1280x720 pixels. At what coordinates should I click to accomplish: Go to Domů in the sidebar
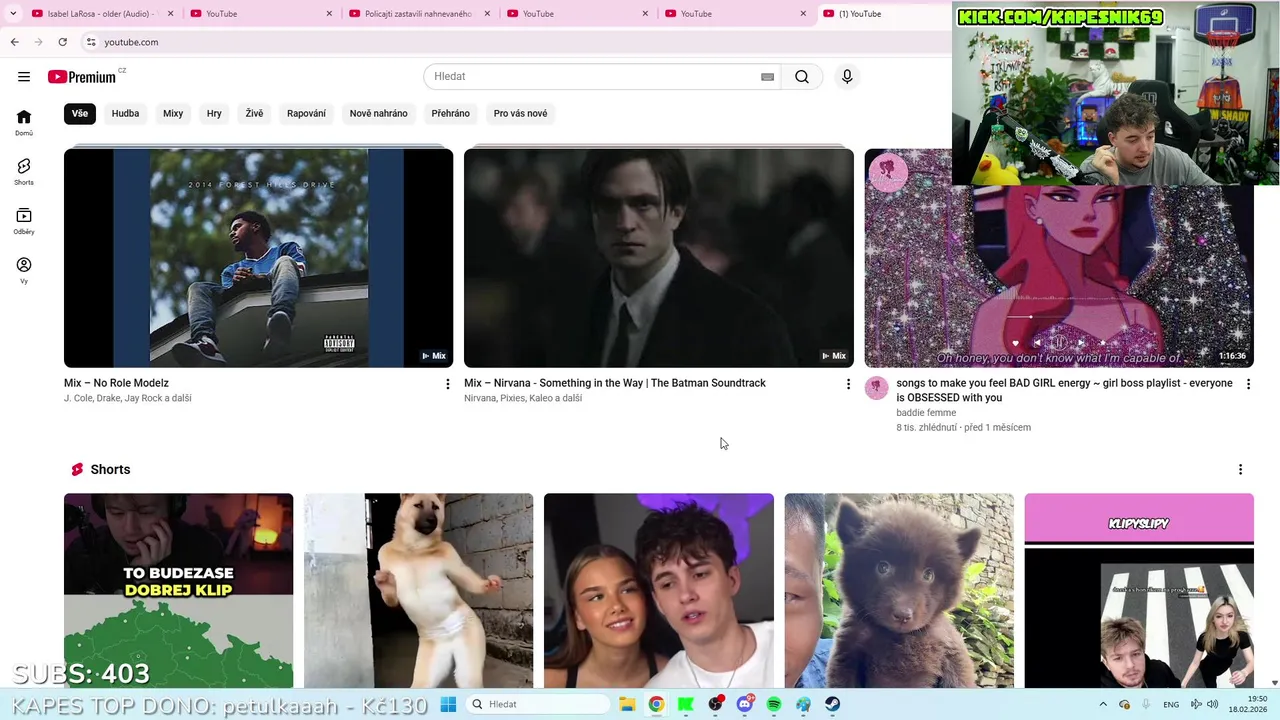[24, 123]
